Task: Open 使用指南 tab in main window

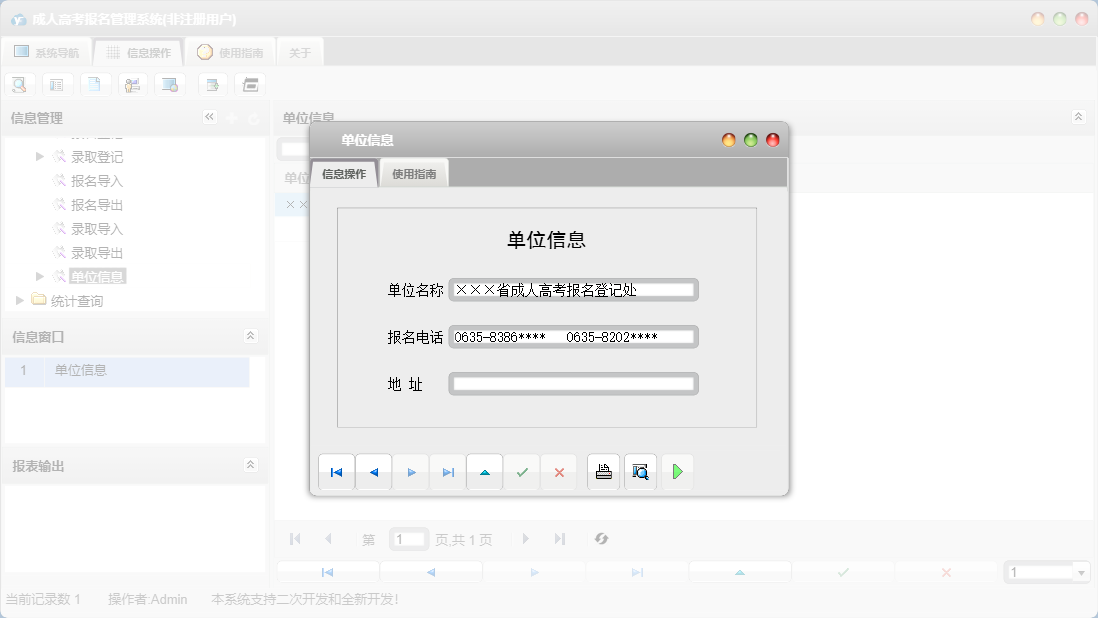Action: pos(230,52)
